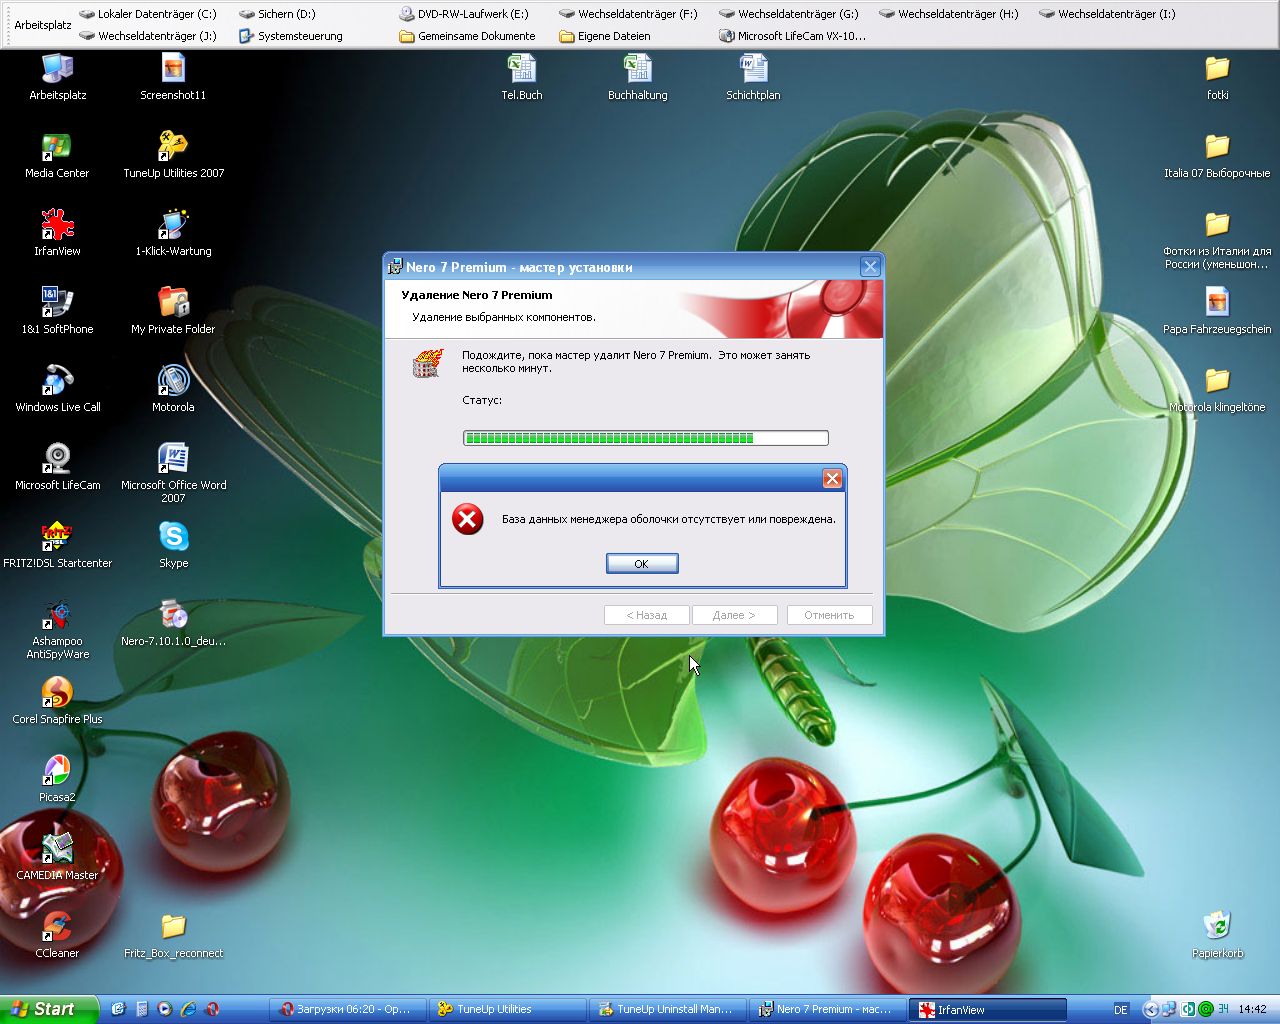Open Microsoft LifeCam VX-10 toolbar item
This screenshot has height=1024, width=1280.
793,36
